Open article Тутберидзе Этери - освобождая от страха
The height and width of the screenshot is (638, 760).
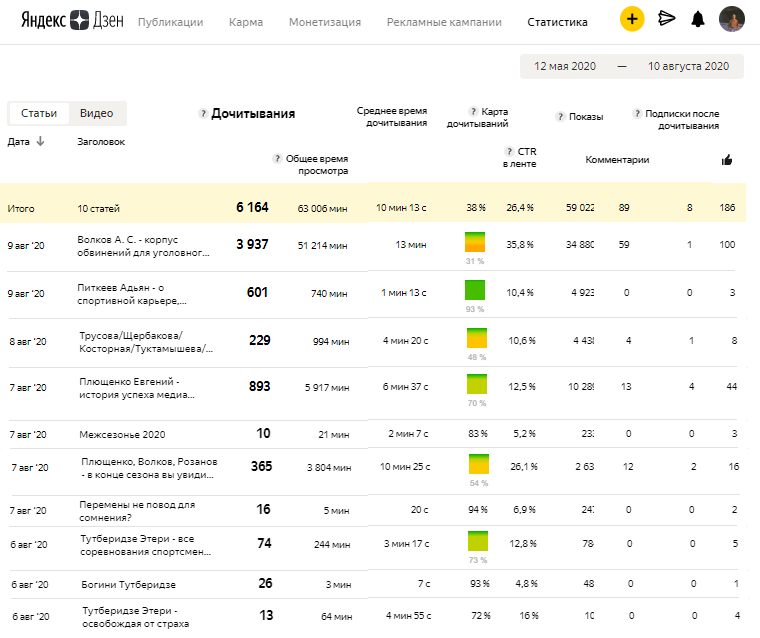(135, 617)
